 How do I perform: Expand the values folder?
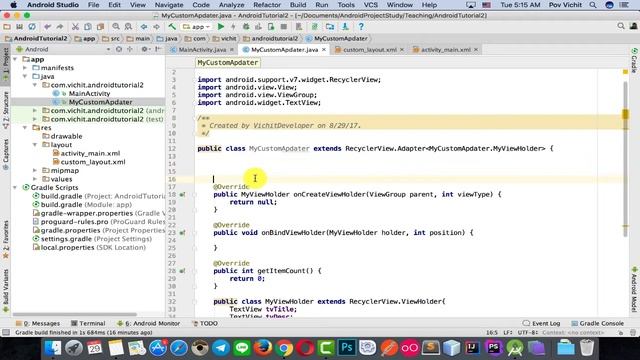(35, 179)
